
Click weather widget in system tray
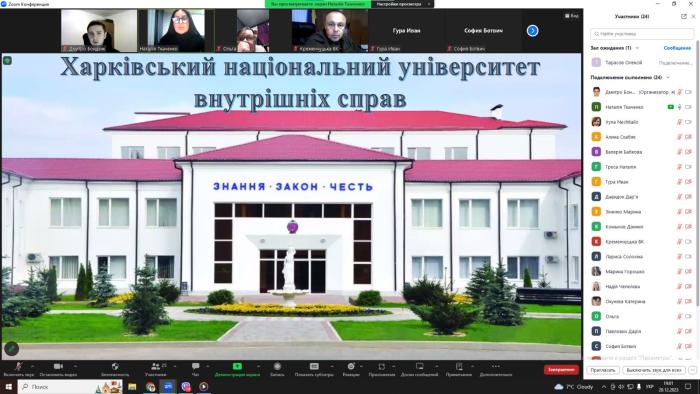point(574,387)
